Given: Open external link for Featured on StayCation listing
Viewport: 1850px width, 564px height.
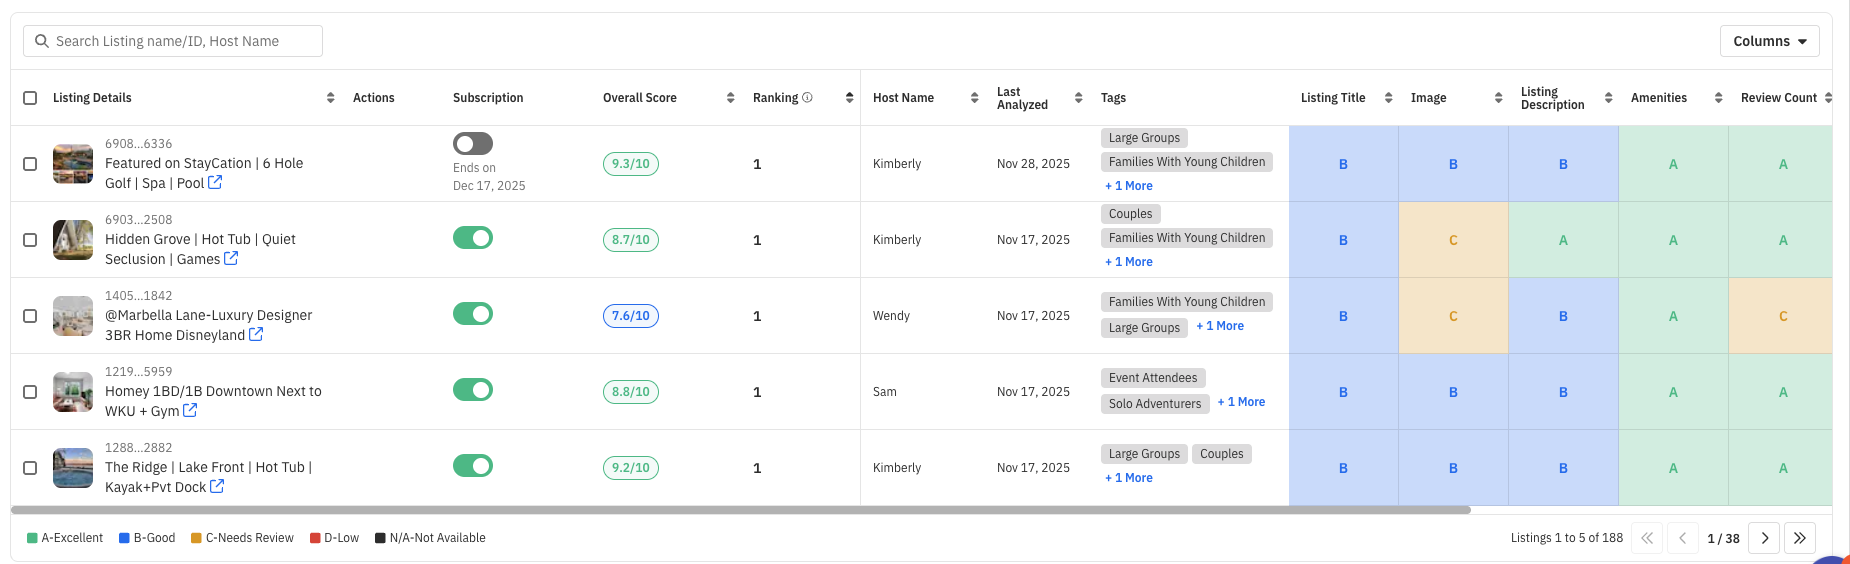Looking at the screenshot, I should click(215, 183).
